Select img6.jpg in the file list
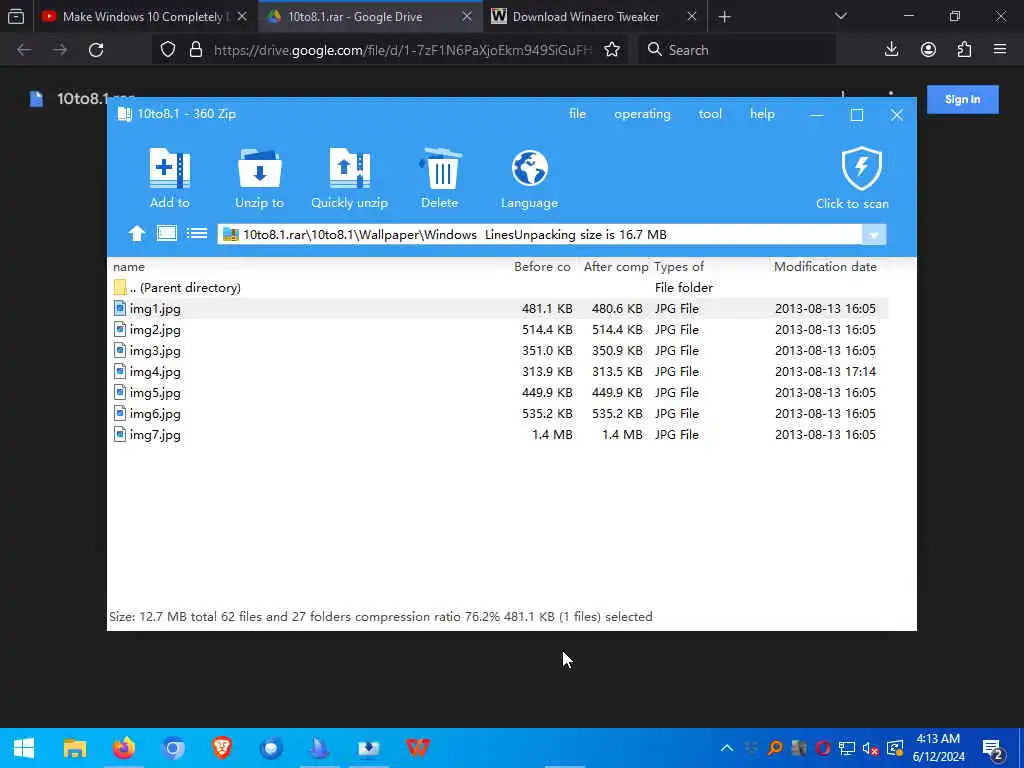 [498, 413]
